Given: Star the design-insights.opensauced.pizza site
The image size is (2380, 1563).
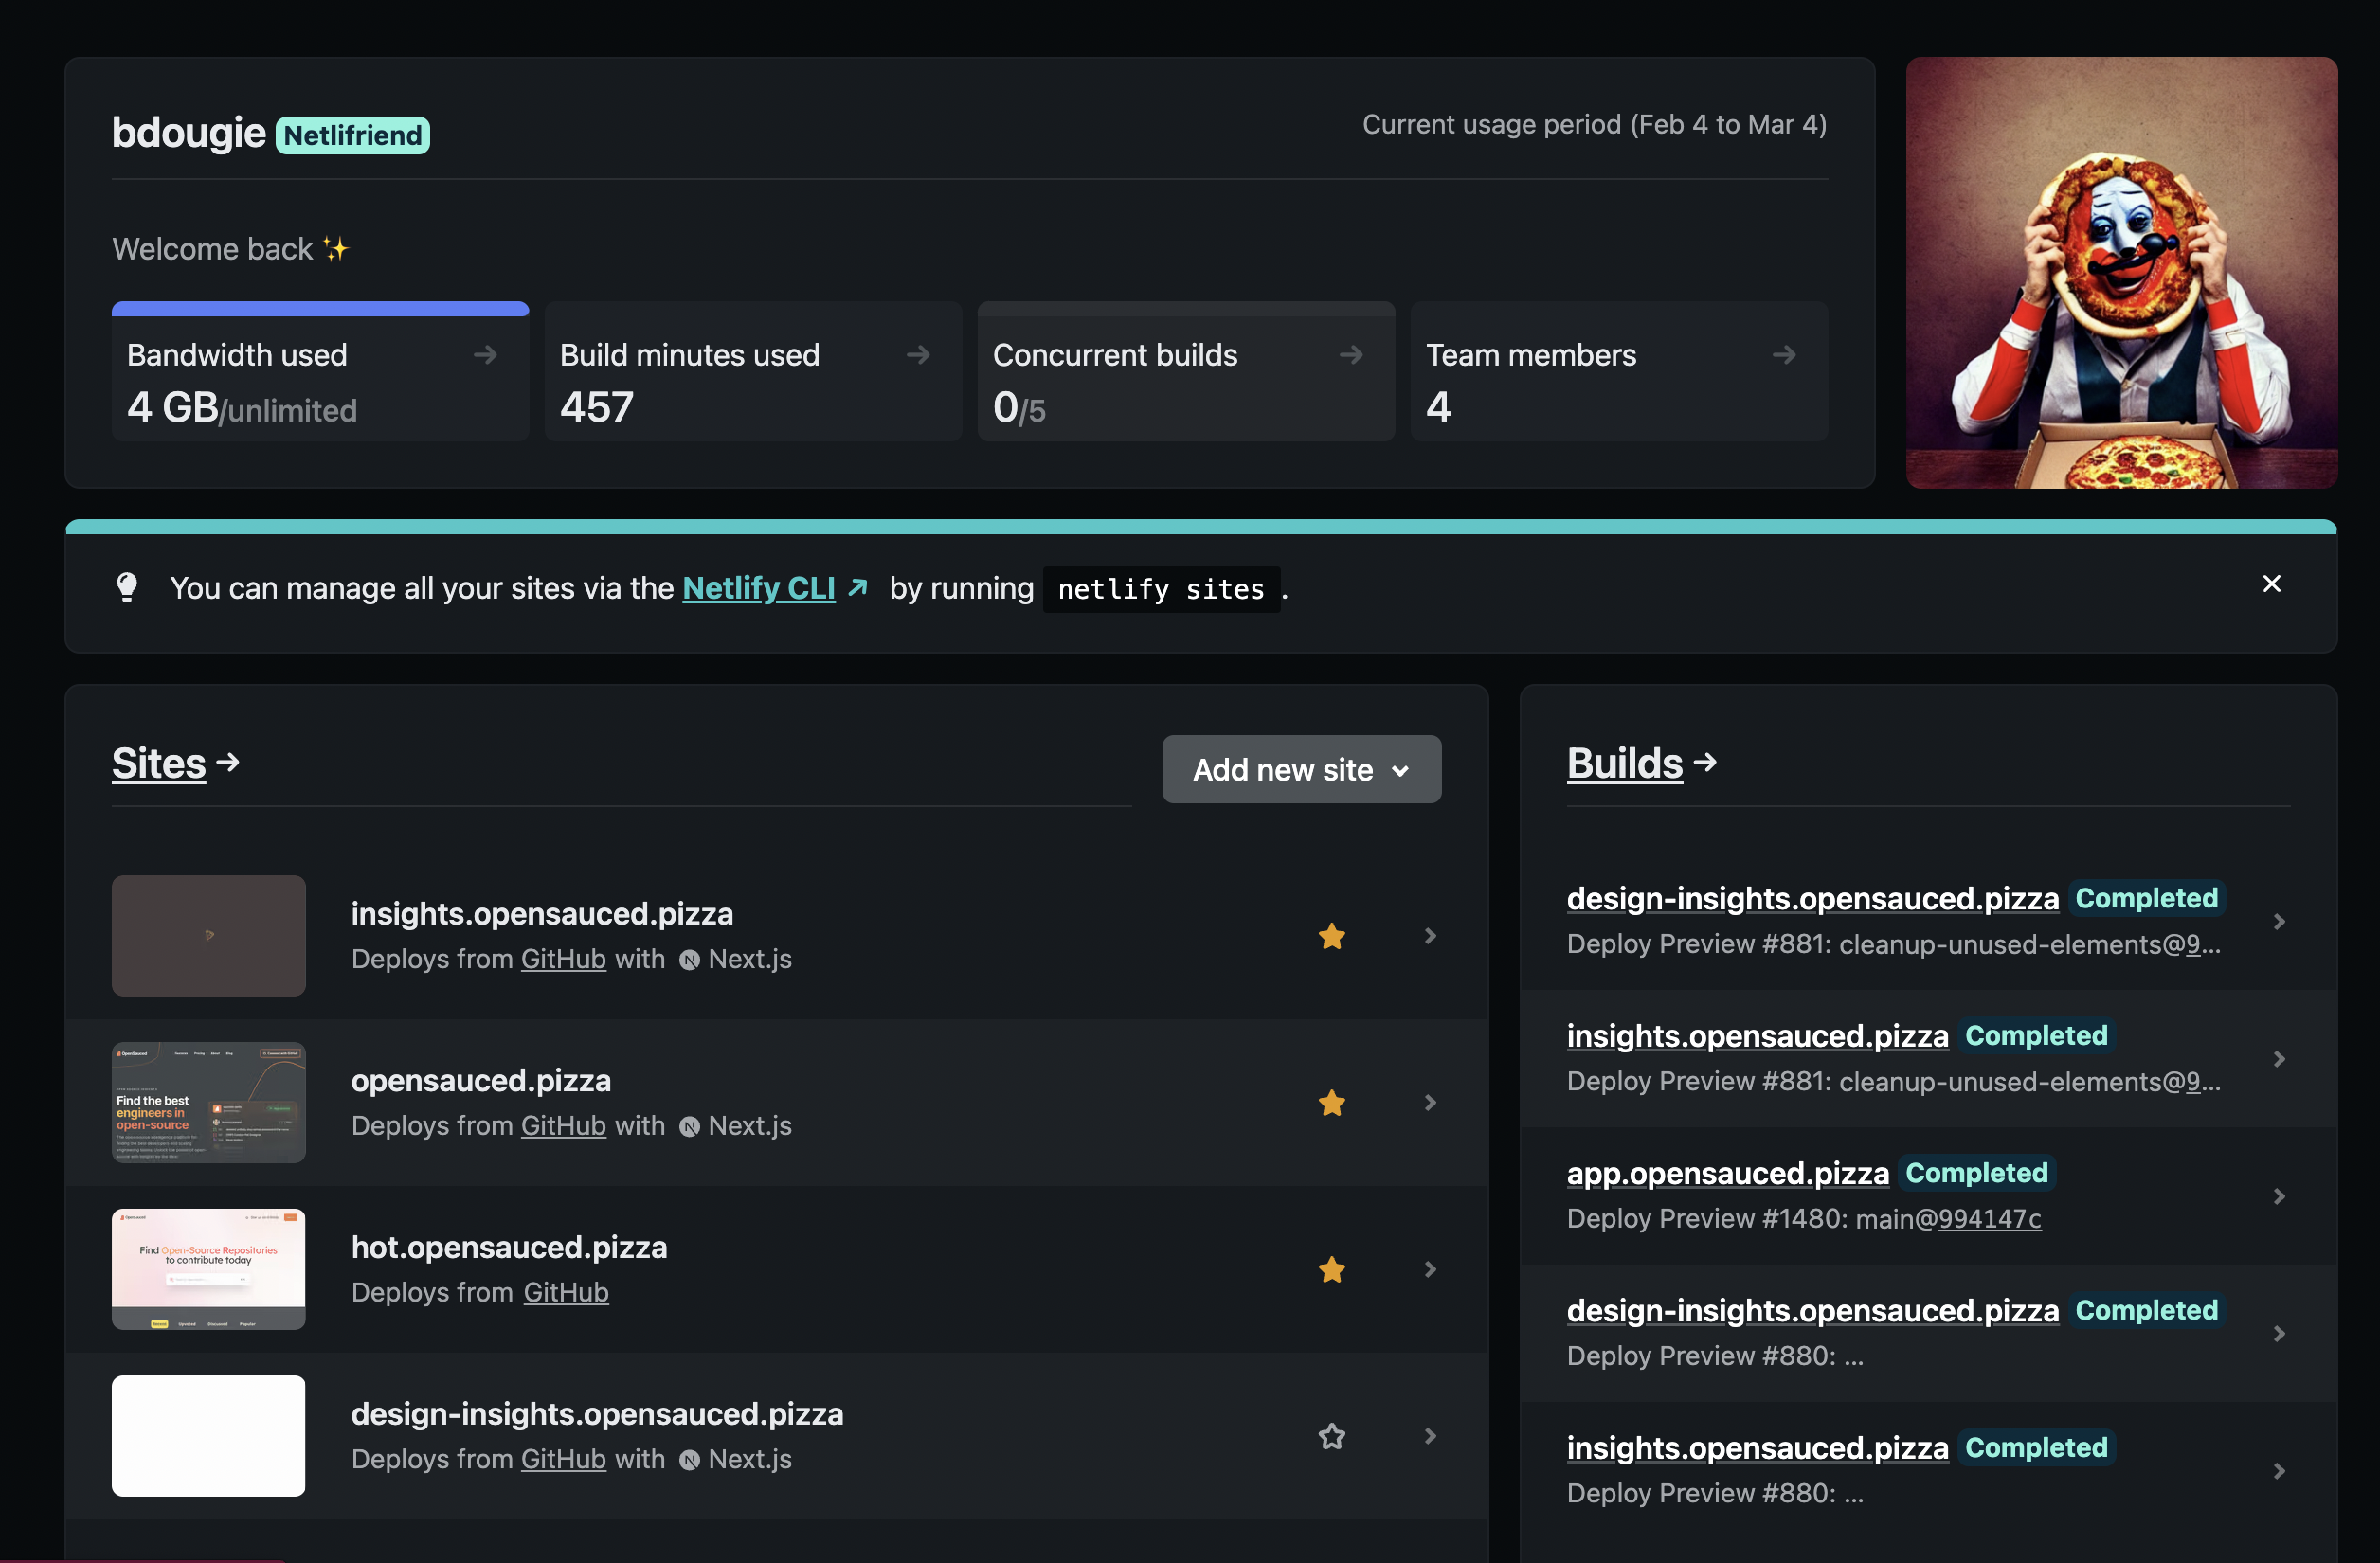Looking at the screenshot, I should 1331,1436.
